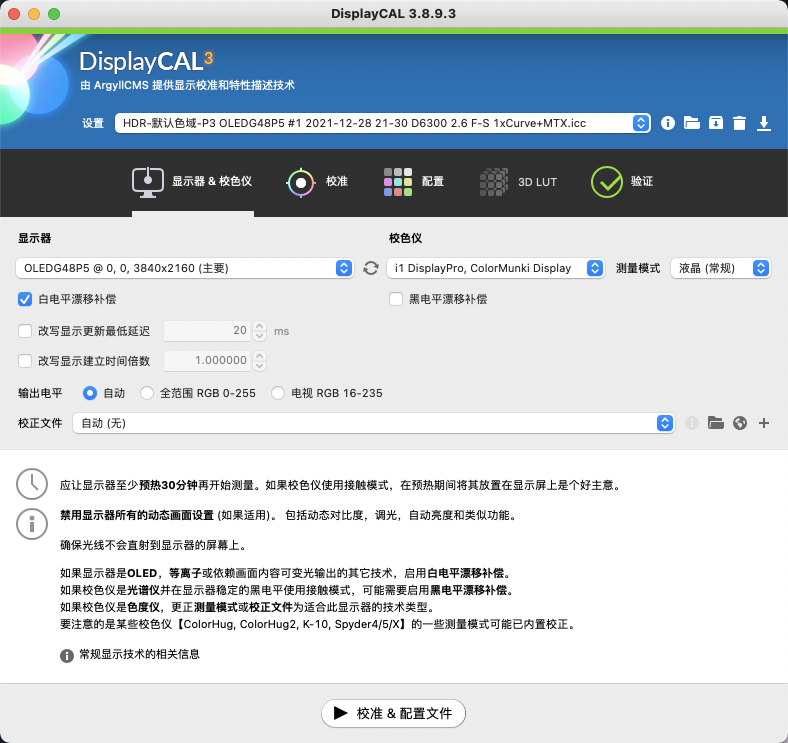
Task: Click the 显示器 section heading
Action: click(35, 238)
